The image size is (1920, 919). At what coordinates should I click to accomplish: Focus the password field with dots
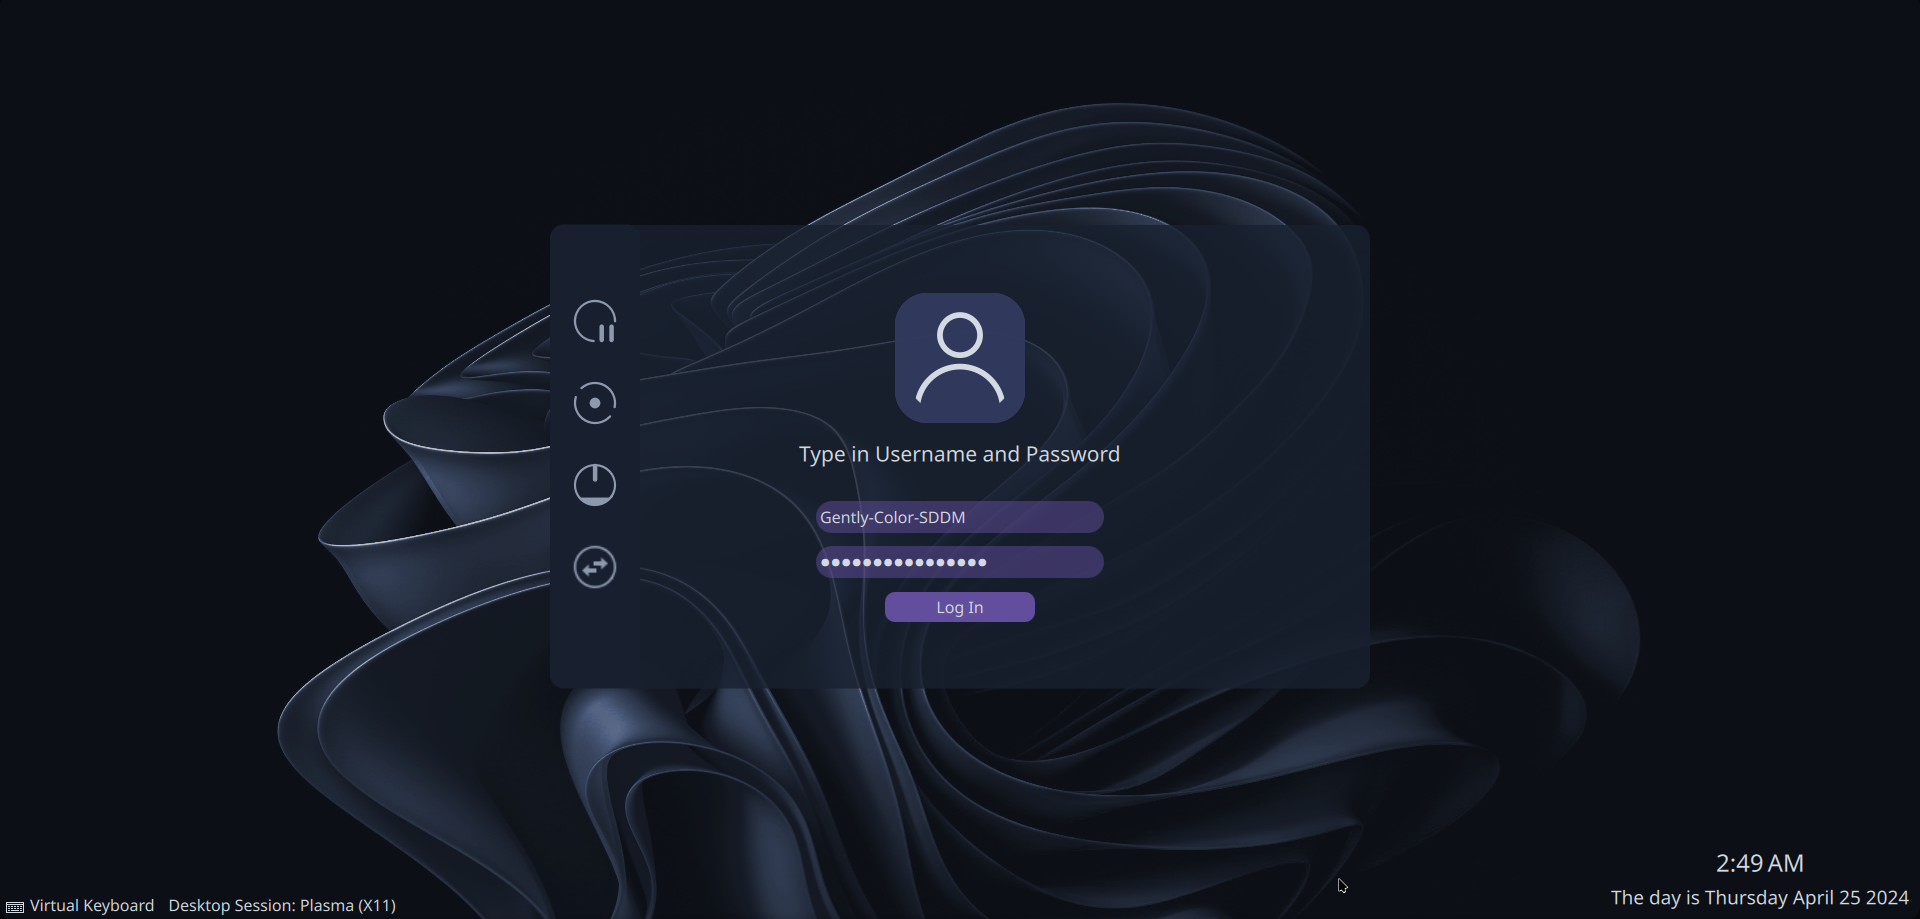point(960,562)
